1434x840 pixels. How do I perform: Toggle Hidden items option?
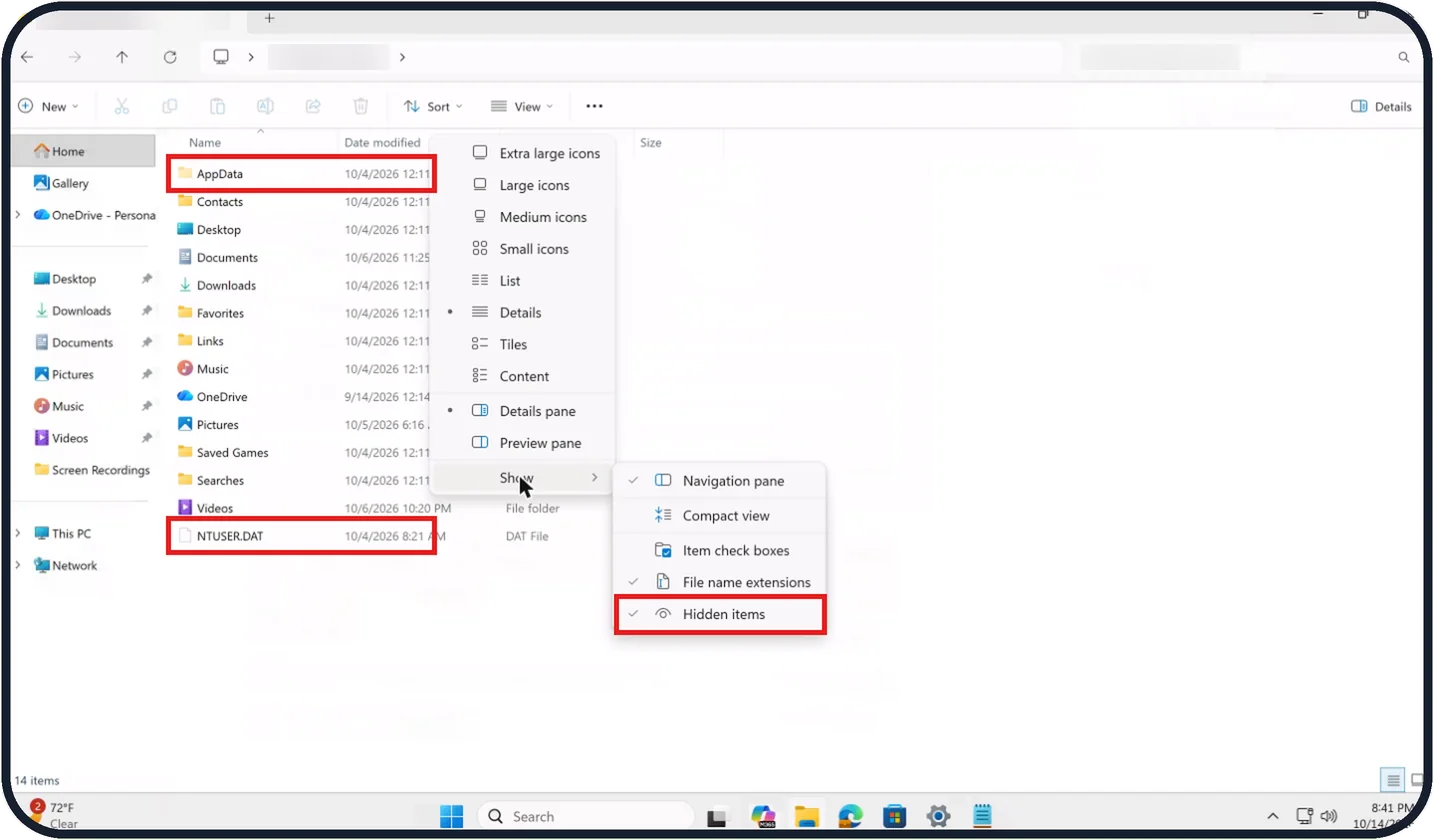719,614
